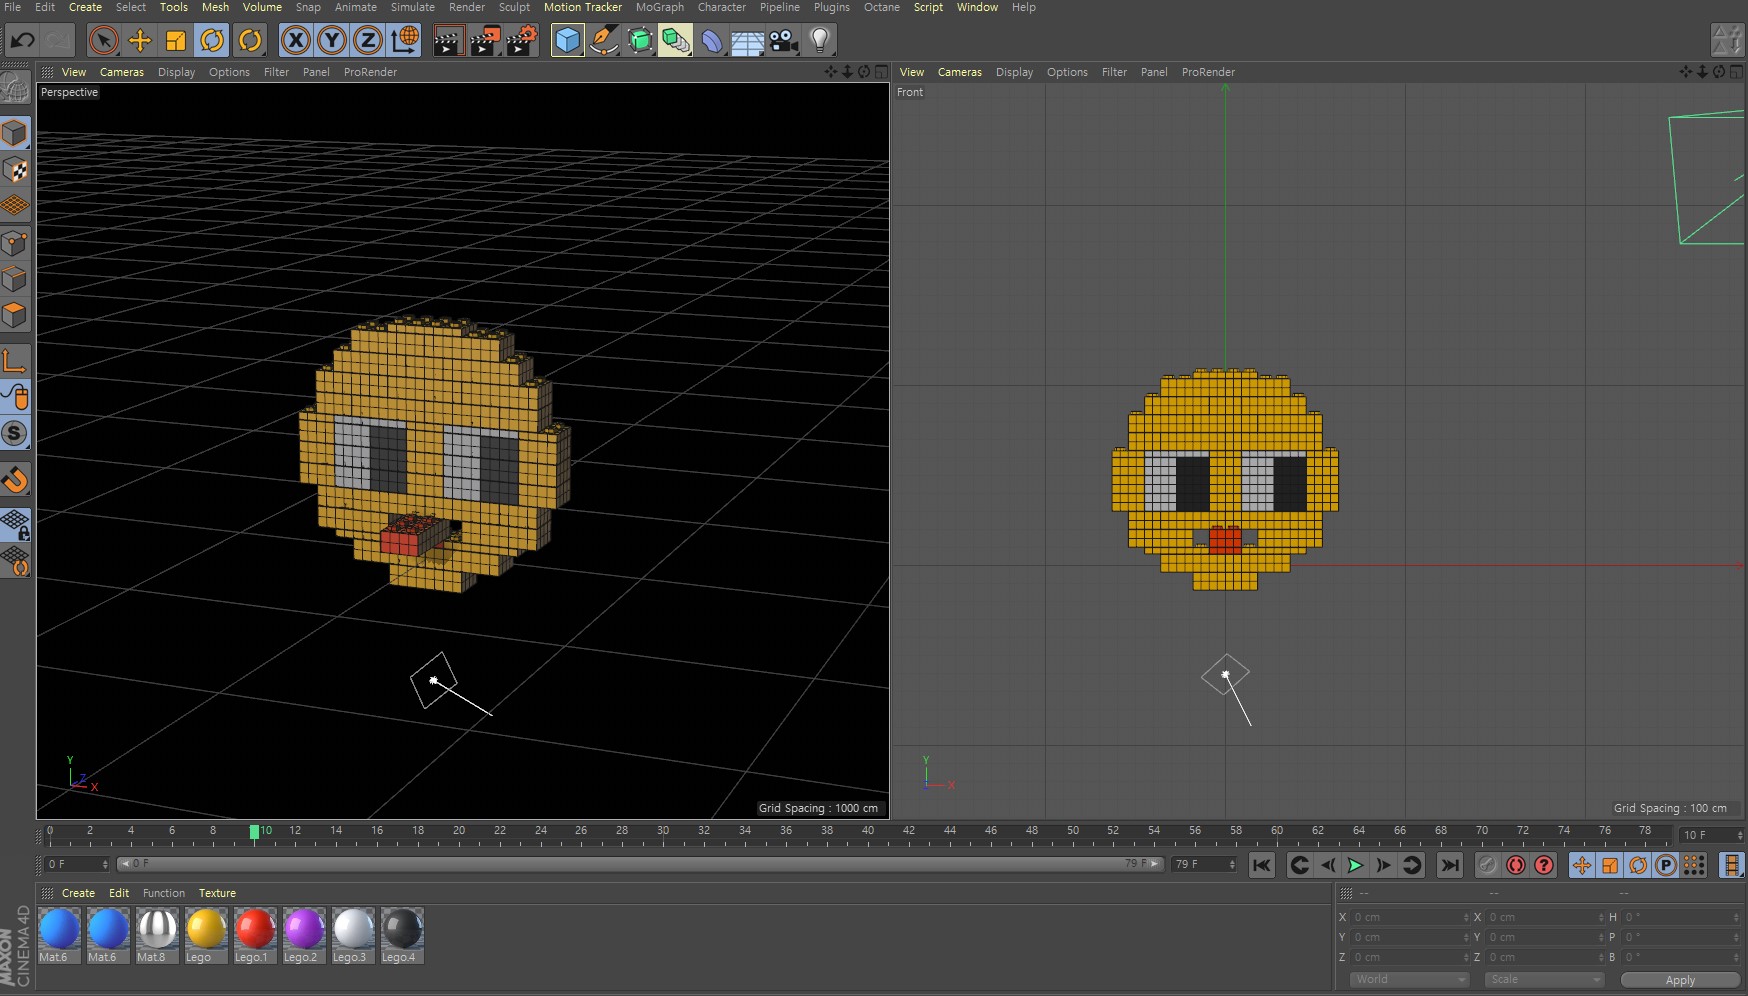Click the 0 F start frame stepper
1748x996 pixels.
tap(105, 864)
